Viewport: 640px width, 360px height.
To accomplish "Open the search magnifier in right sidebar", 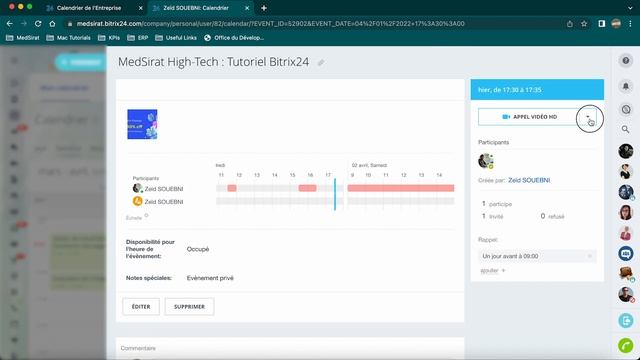I will tap(625, 129).
